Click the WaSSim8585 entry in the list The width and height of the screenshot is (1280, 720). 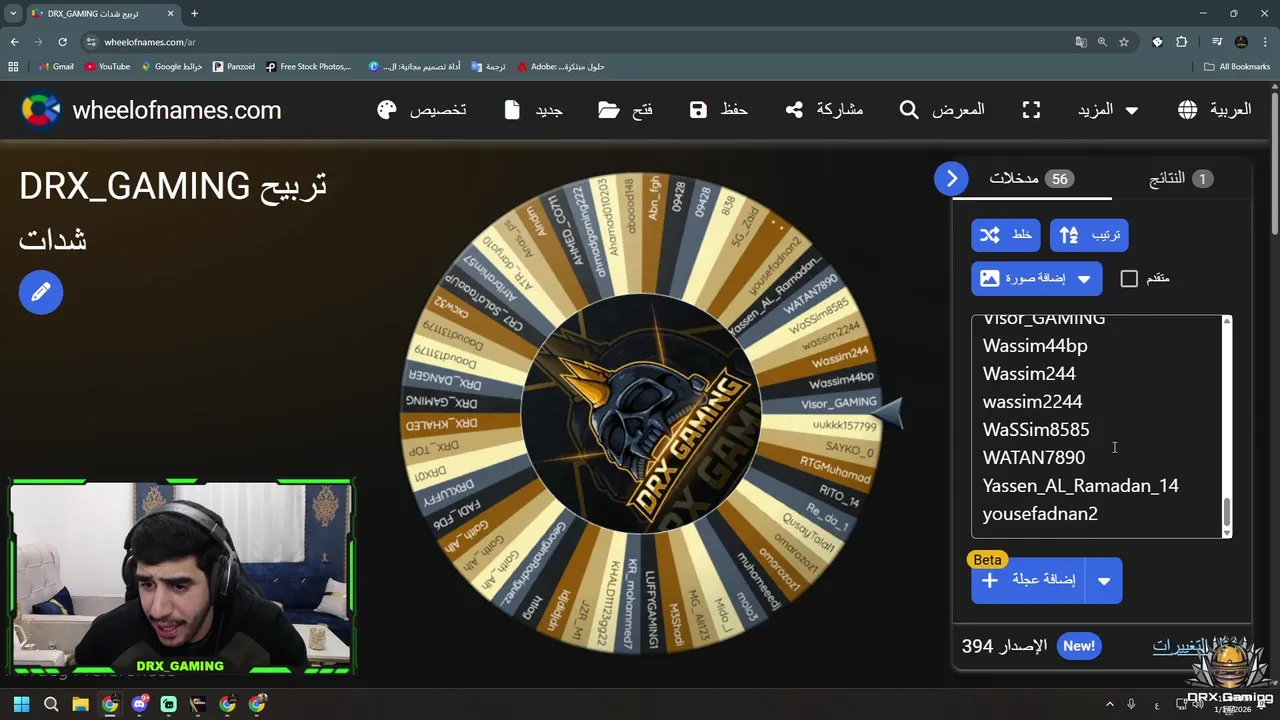(1036, 430)
